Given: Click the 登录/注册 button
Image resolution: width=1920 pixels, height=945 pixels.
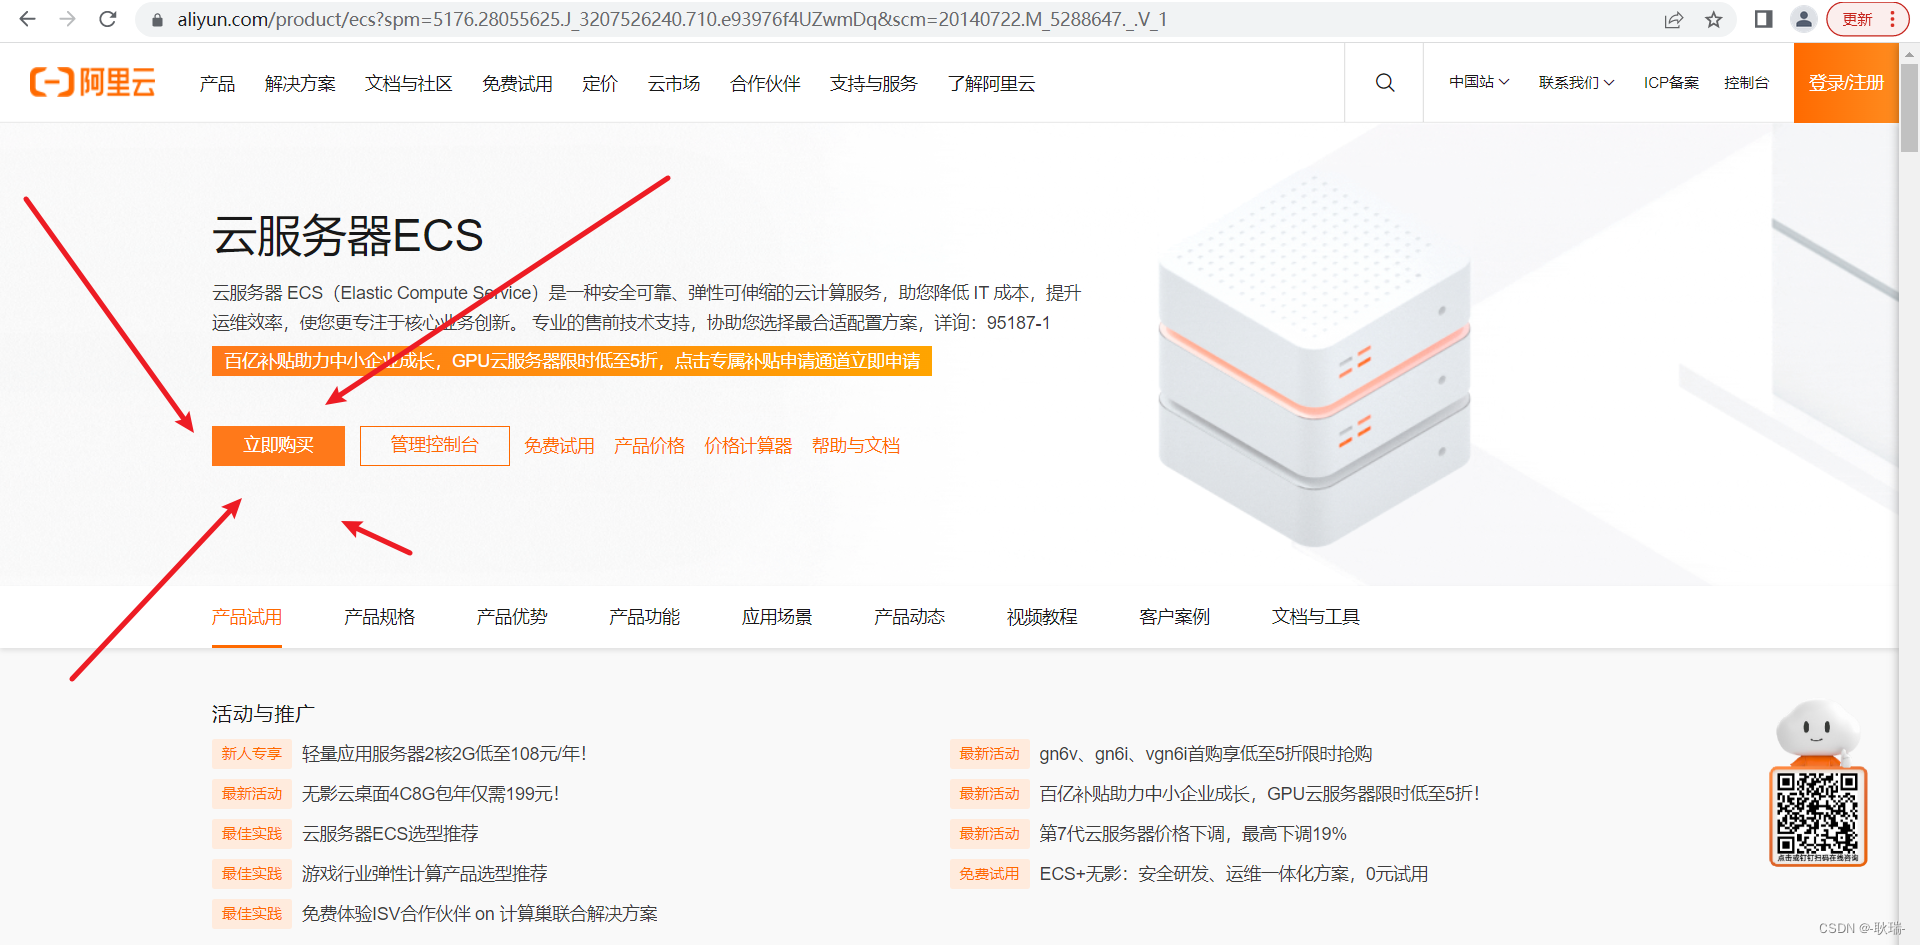Looking at the screenshot, I should [x=1846, y=82].
